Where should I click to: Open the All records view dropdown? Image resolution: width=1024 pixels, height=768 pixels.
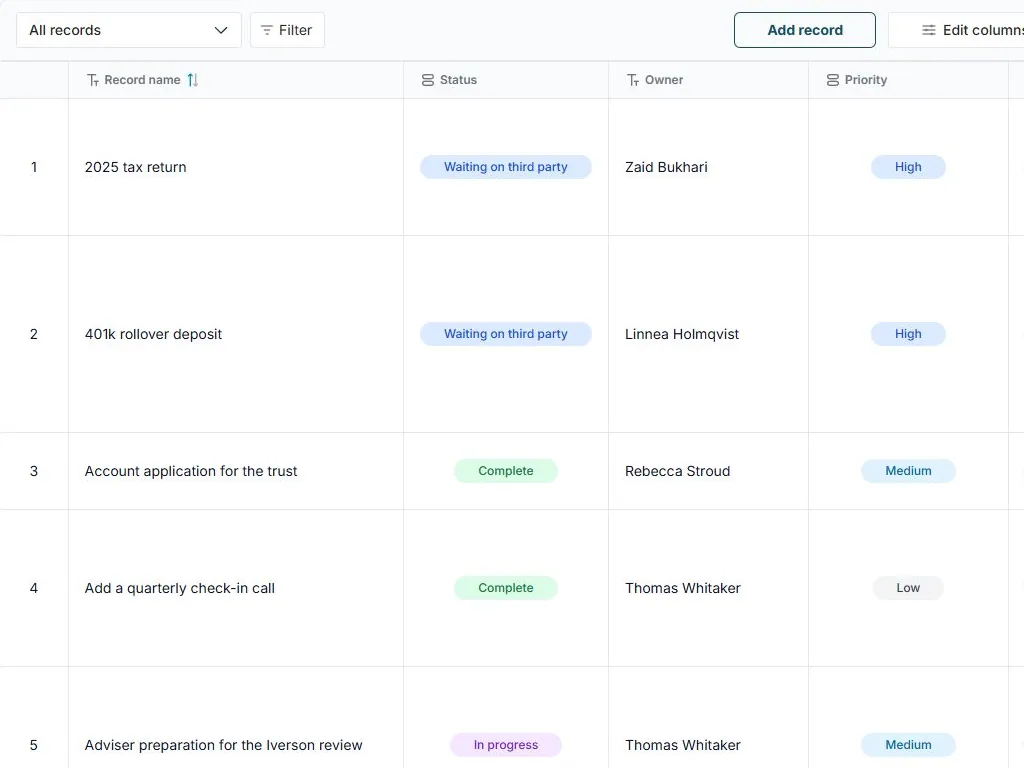(129, 30)
